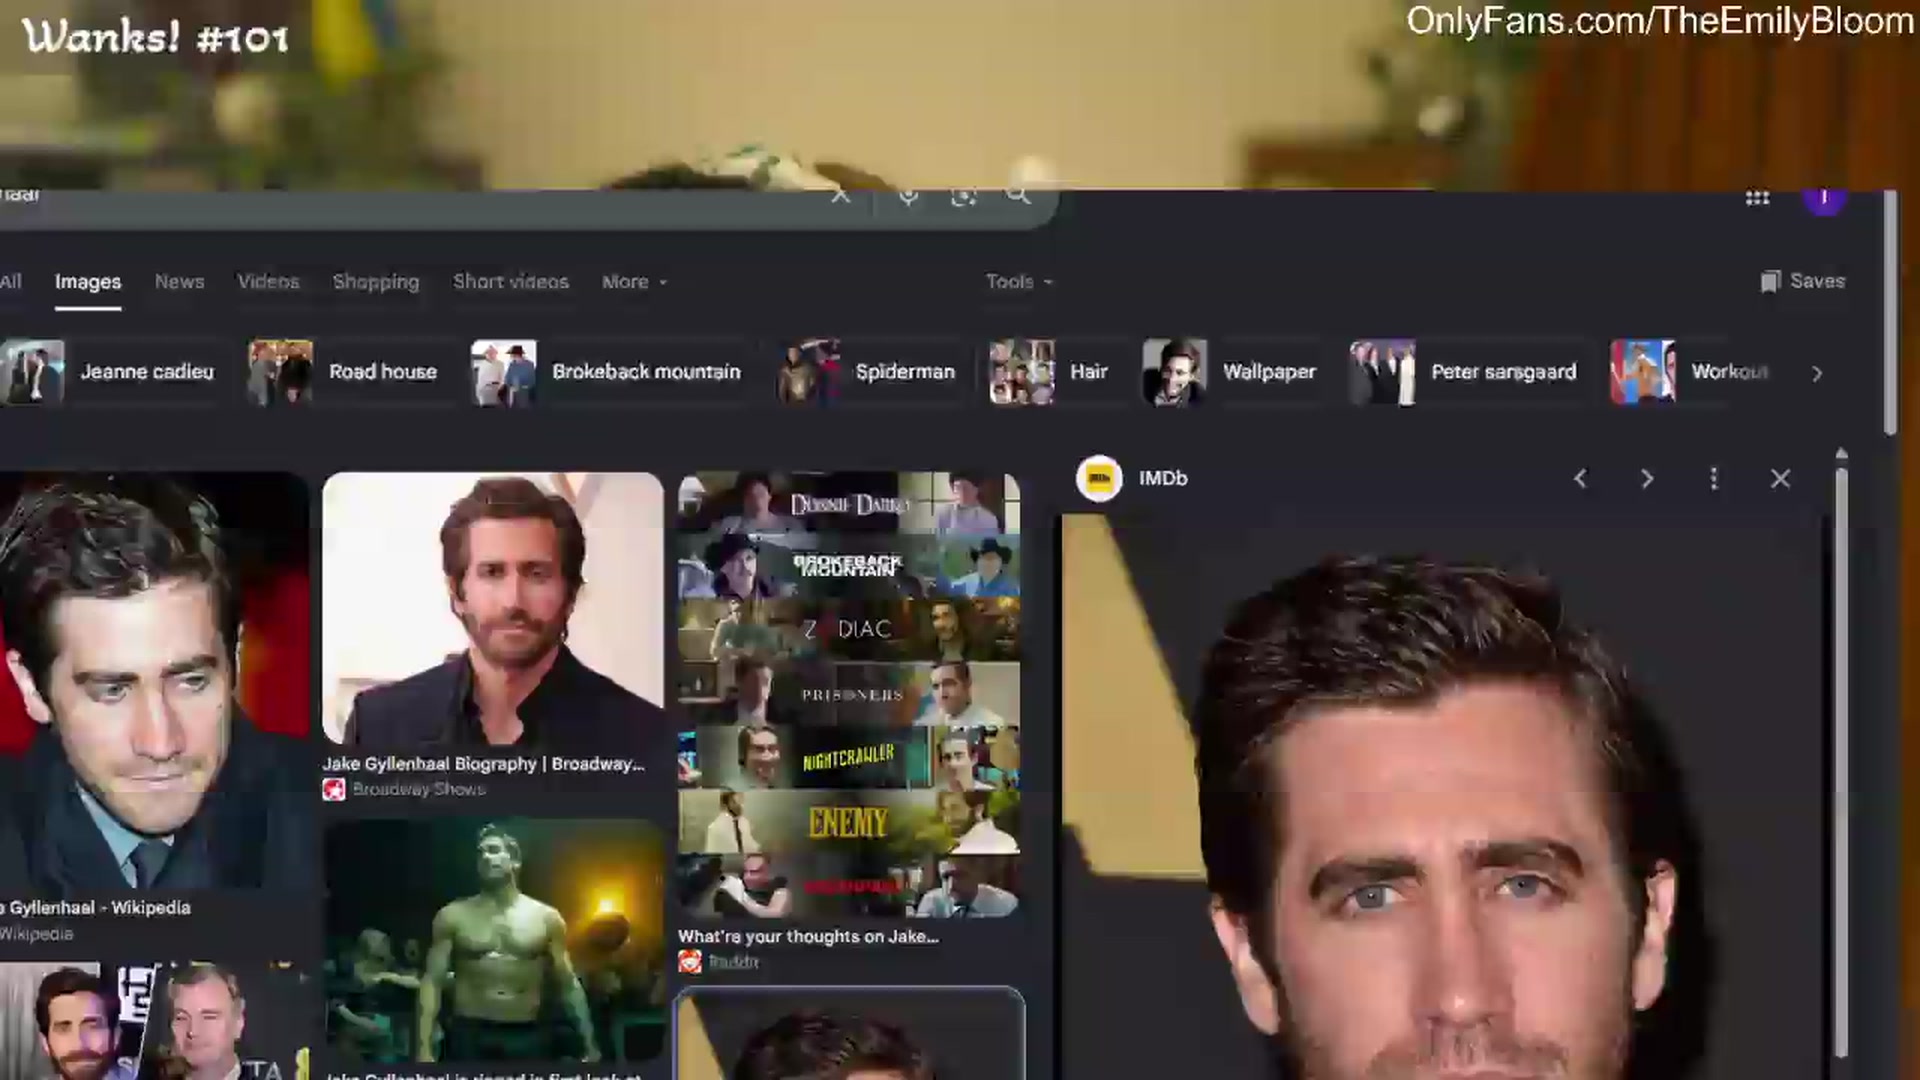Viewport: 1920px width, 1080px height.
Task: Open the shirtless fighter image thumbnail
Action: [494, 940]
